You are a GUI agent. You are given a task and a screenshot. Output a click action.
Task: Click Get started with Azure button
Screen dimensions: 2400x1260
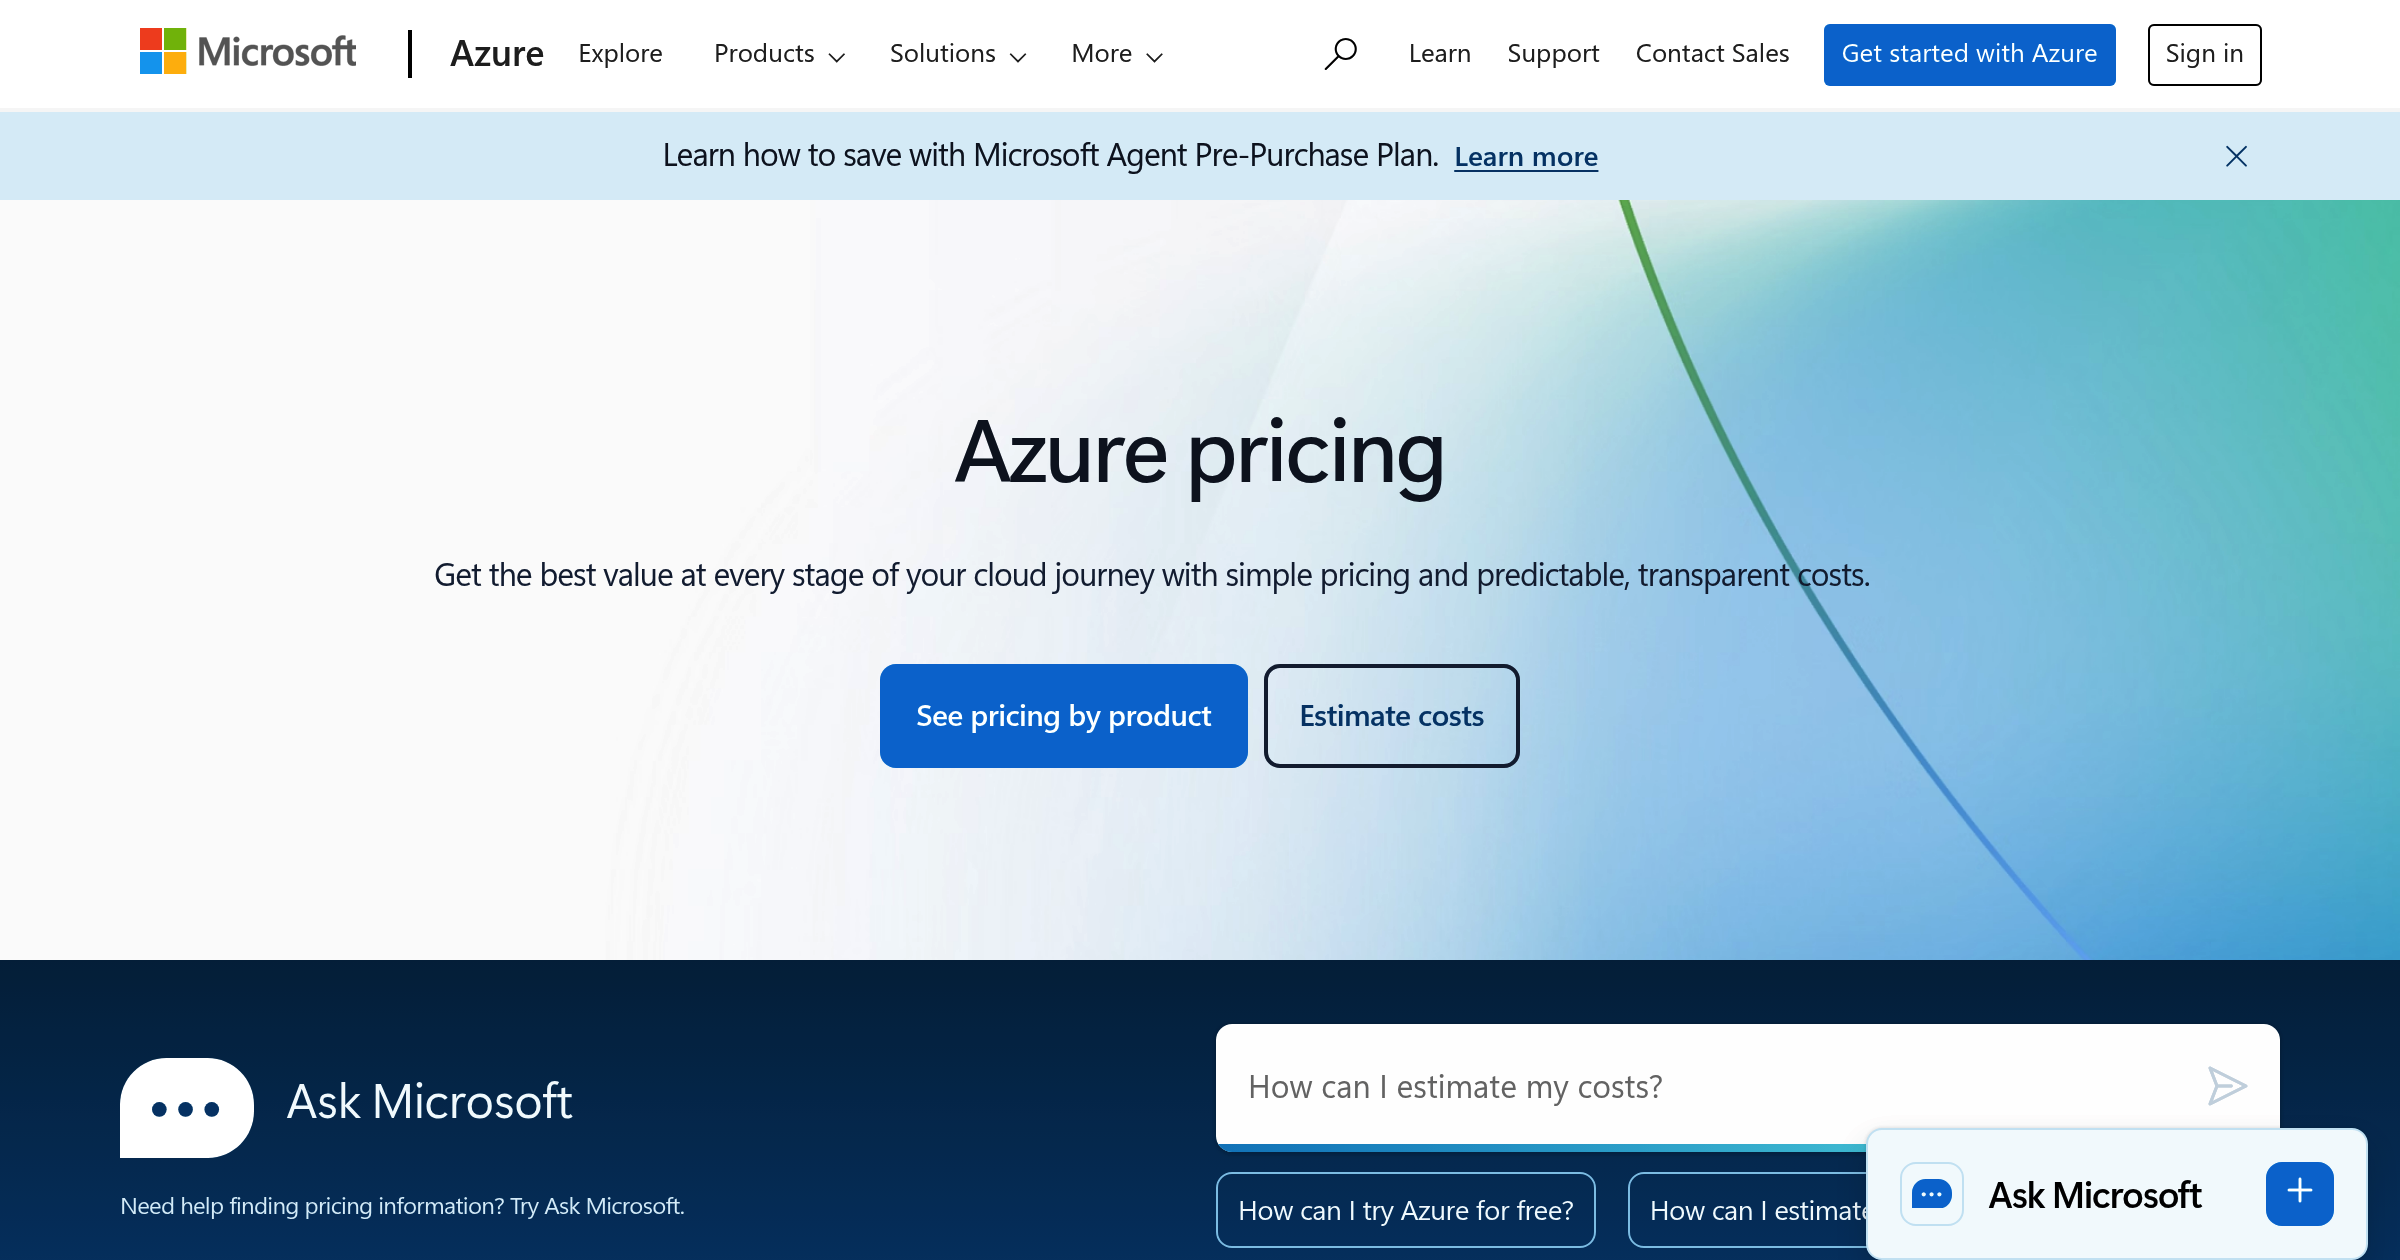click(x=1969, y=54)
